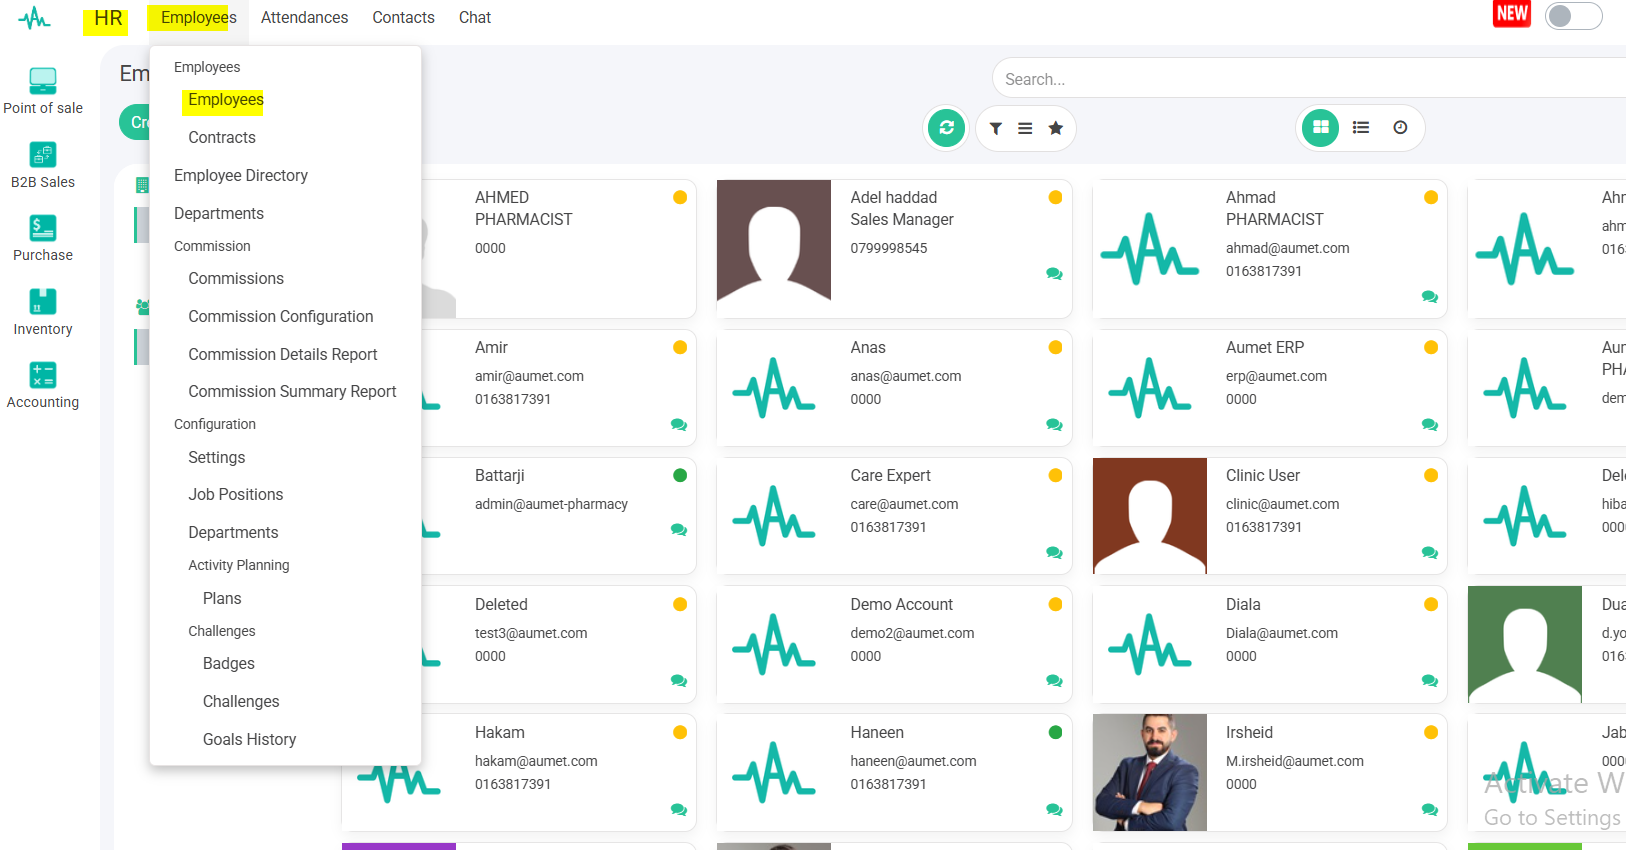Open Goals History entry
The width and height of the screenshot is (1626, 850).
249,740
